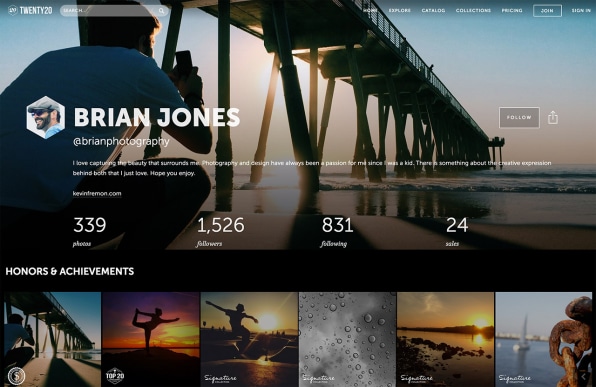Click the dollar badge on pier photo
The image size is (596, 387).
coord(16,376)
